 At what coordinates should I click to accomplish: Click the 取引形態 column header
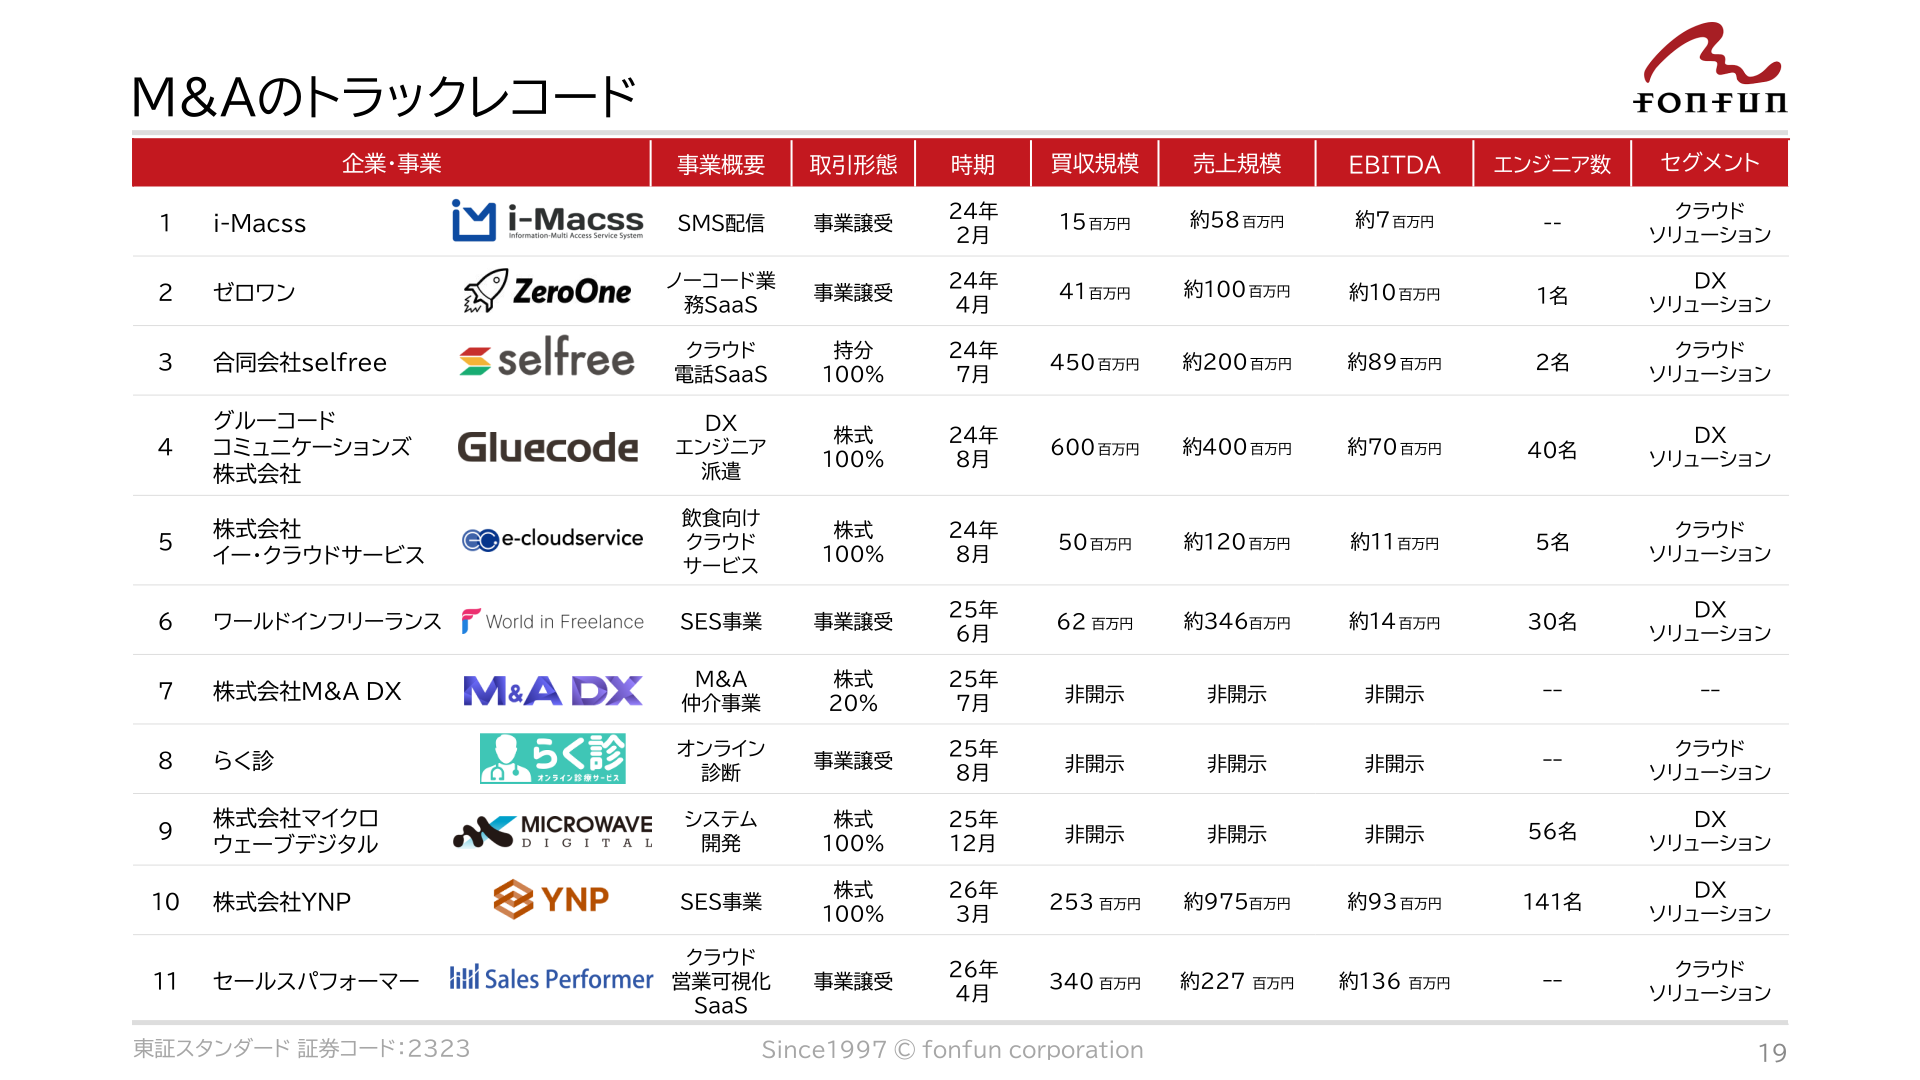[853, 163]
